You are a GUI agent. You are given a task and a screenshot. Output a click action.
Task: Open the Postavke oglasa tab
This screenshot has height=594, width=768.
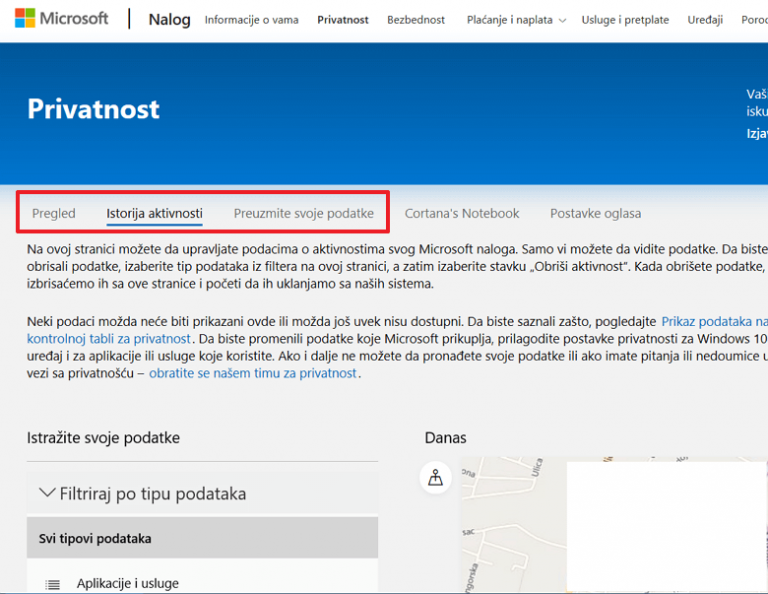pos(596,214)
